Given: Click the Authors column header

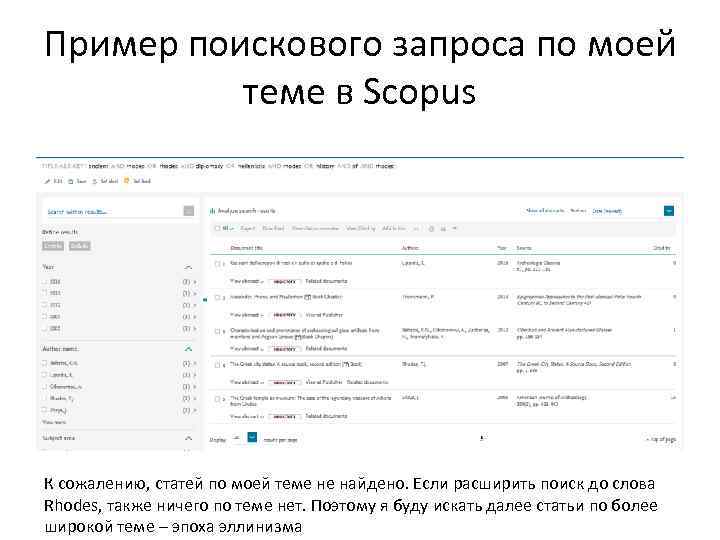Looking at the screenshot, I should click(411, 248).
